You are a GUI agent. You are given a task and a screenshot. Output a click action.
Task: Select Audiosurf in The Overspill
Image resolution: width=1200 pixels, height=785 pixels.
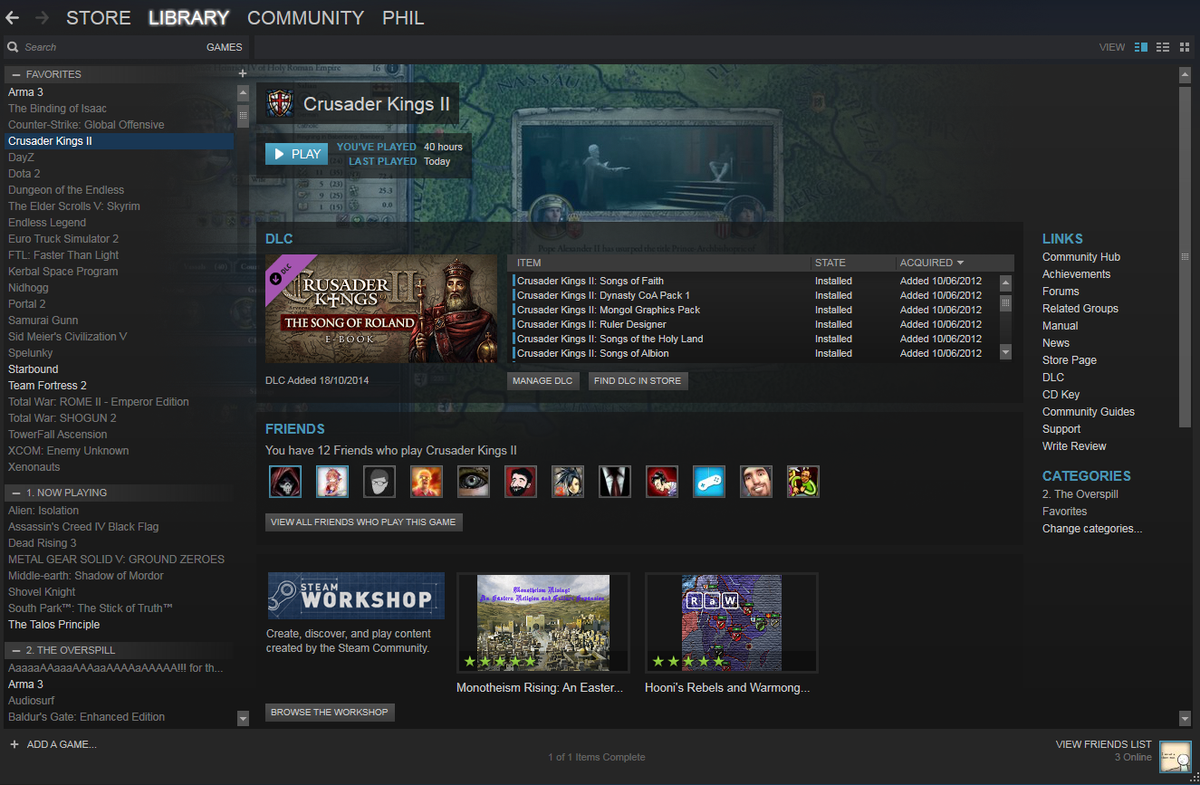[31, 700]
